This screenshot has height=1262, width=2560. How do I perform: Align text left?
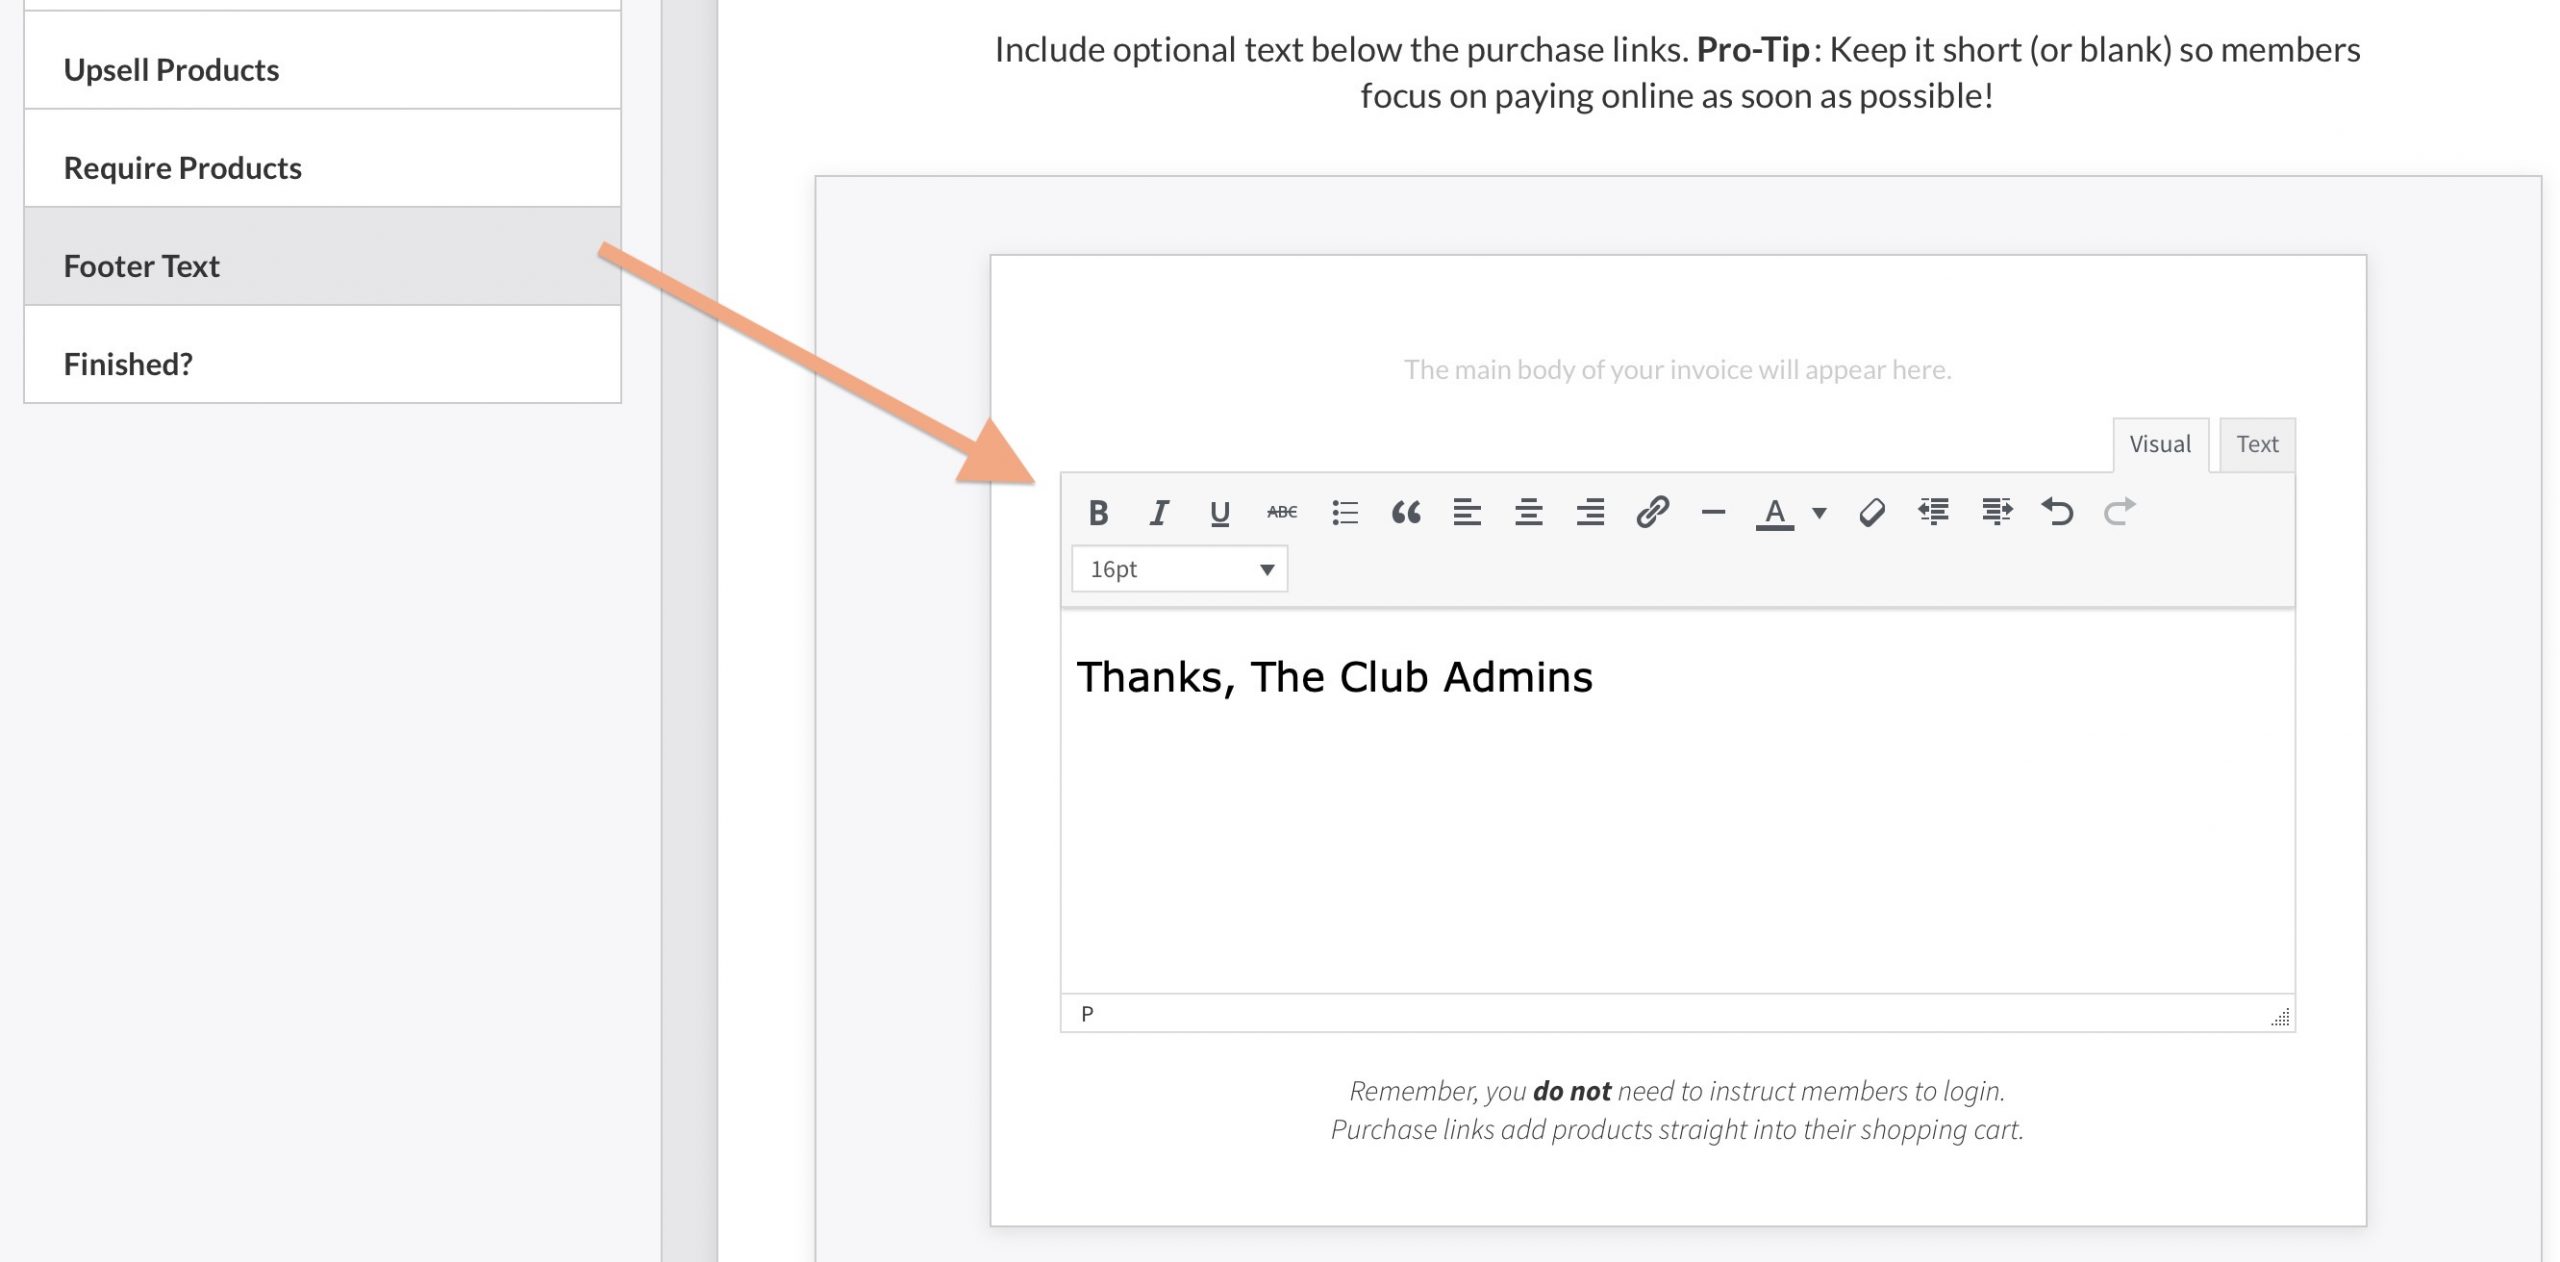1467,513
